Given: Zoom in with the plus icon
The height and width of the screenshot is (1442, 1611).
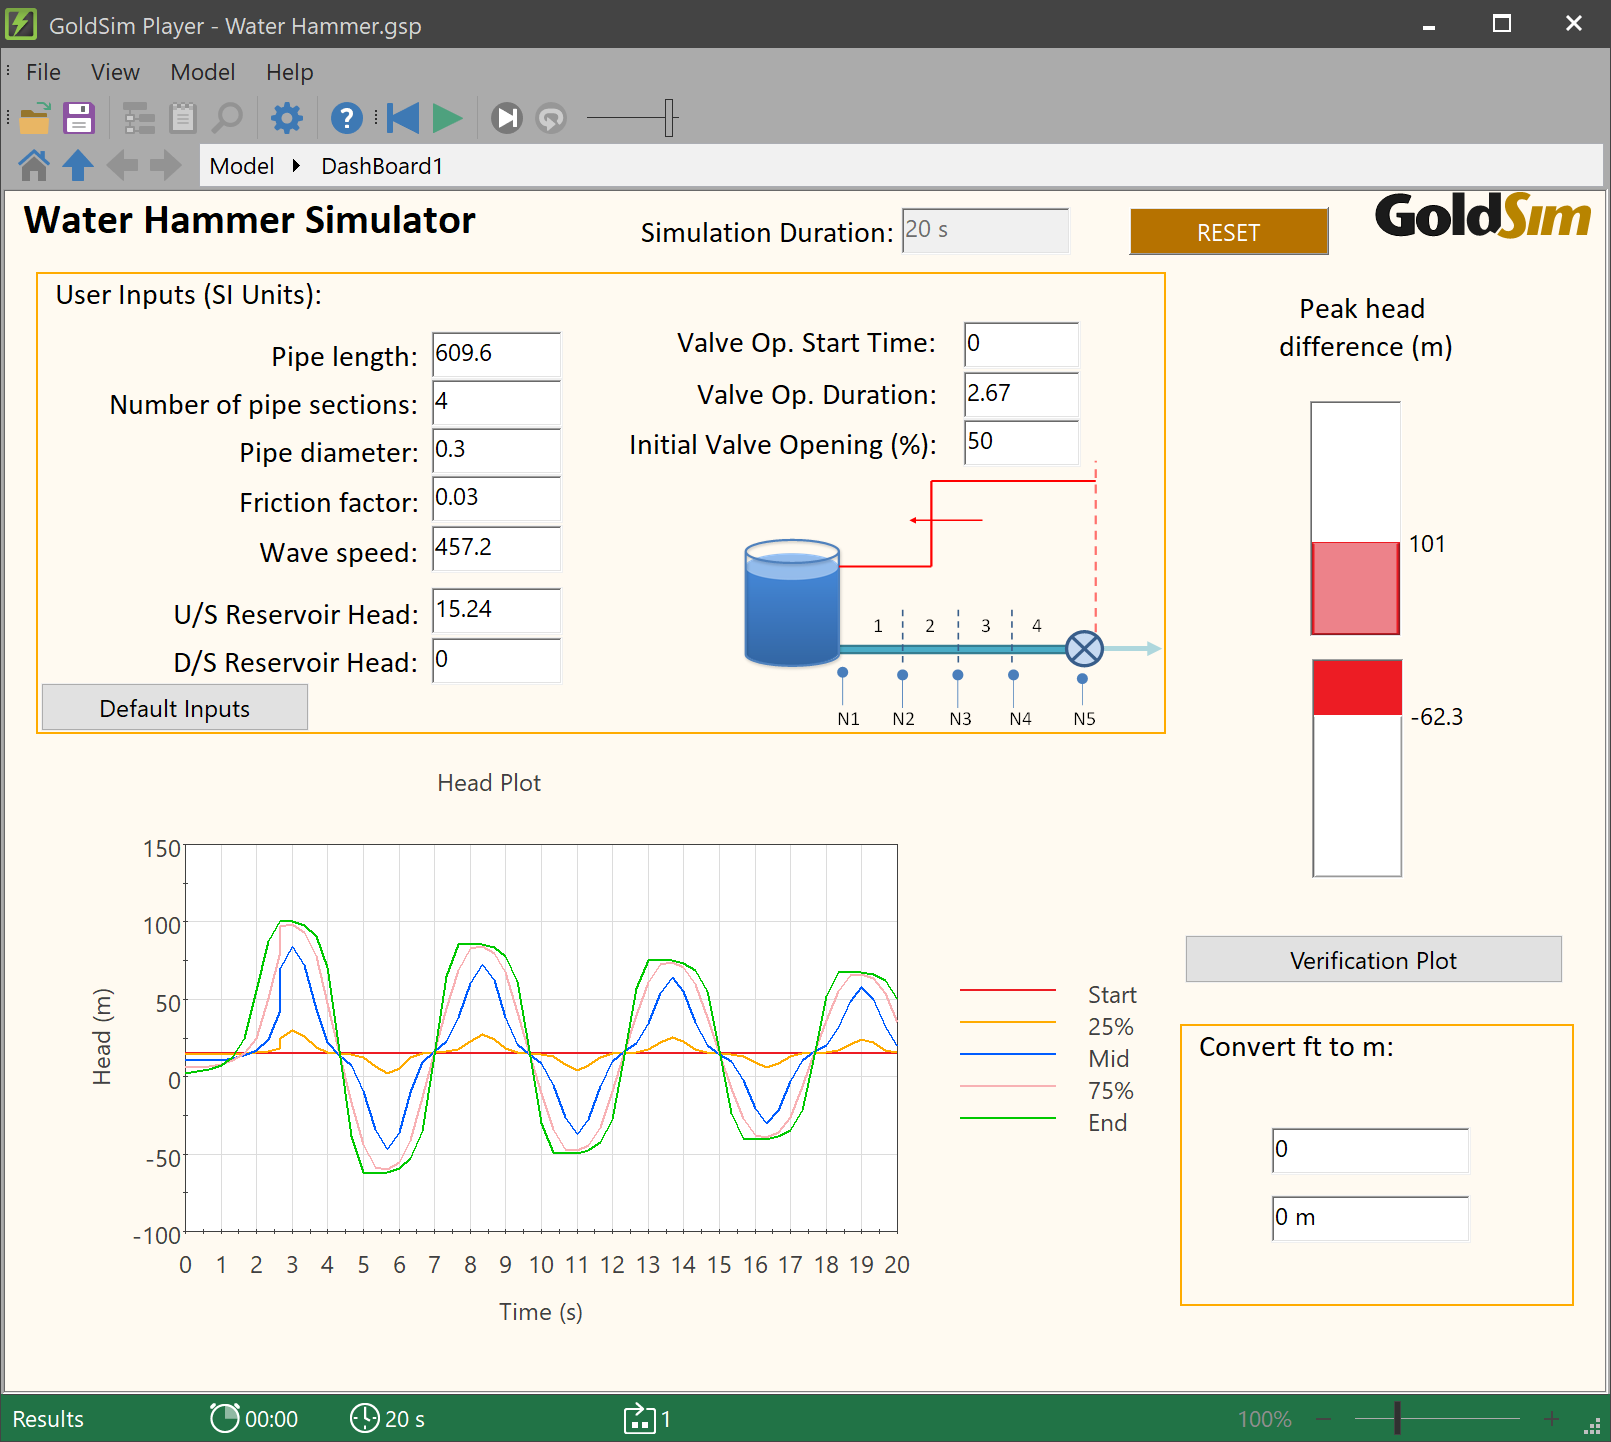Looking at the screenshot, I should click(x=1552, y=1419).
